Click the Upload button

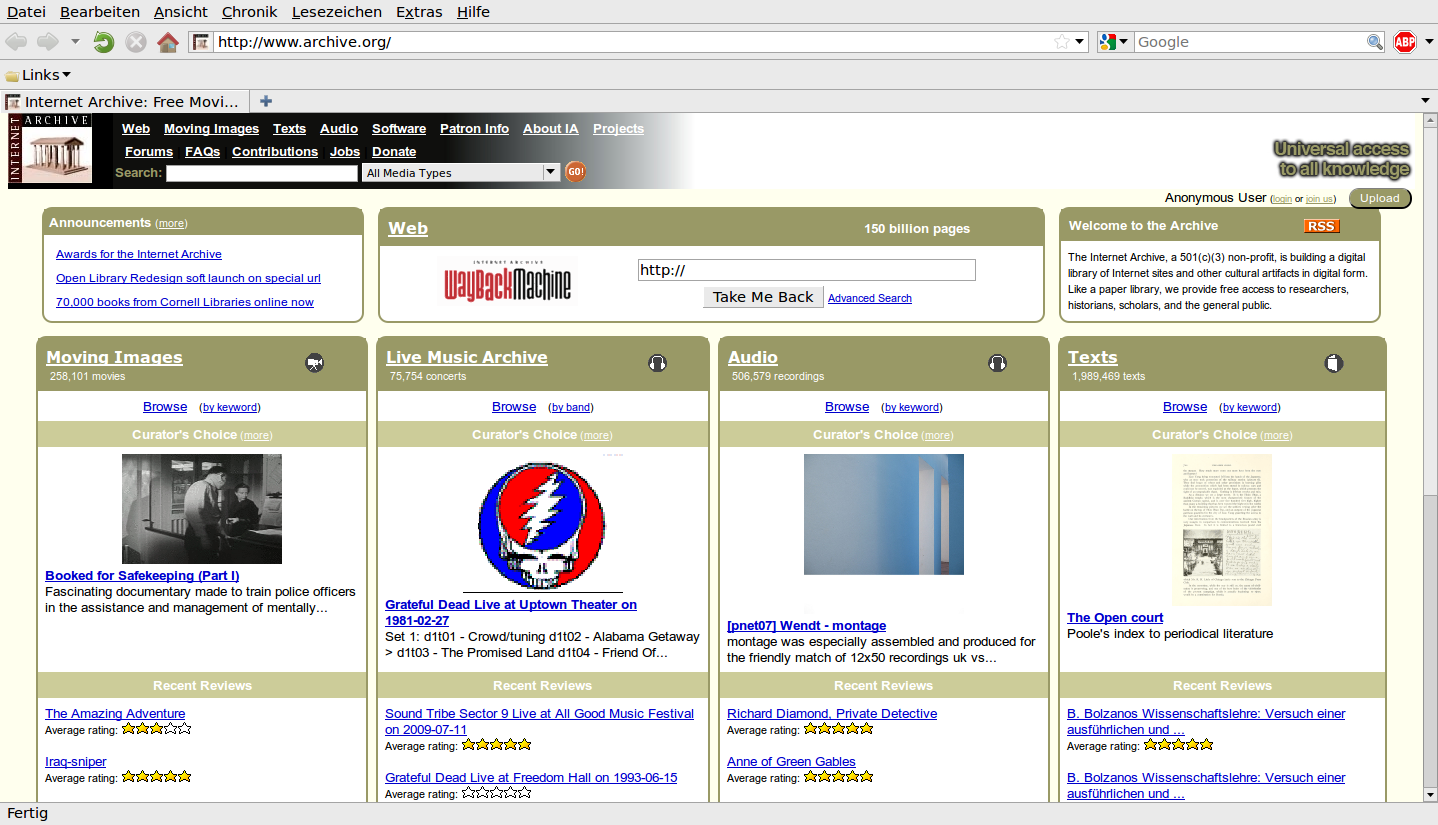tap(1380, 198)
